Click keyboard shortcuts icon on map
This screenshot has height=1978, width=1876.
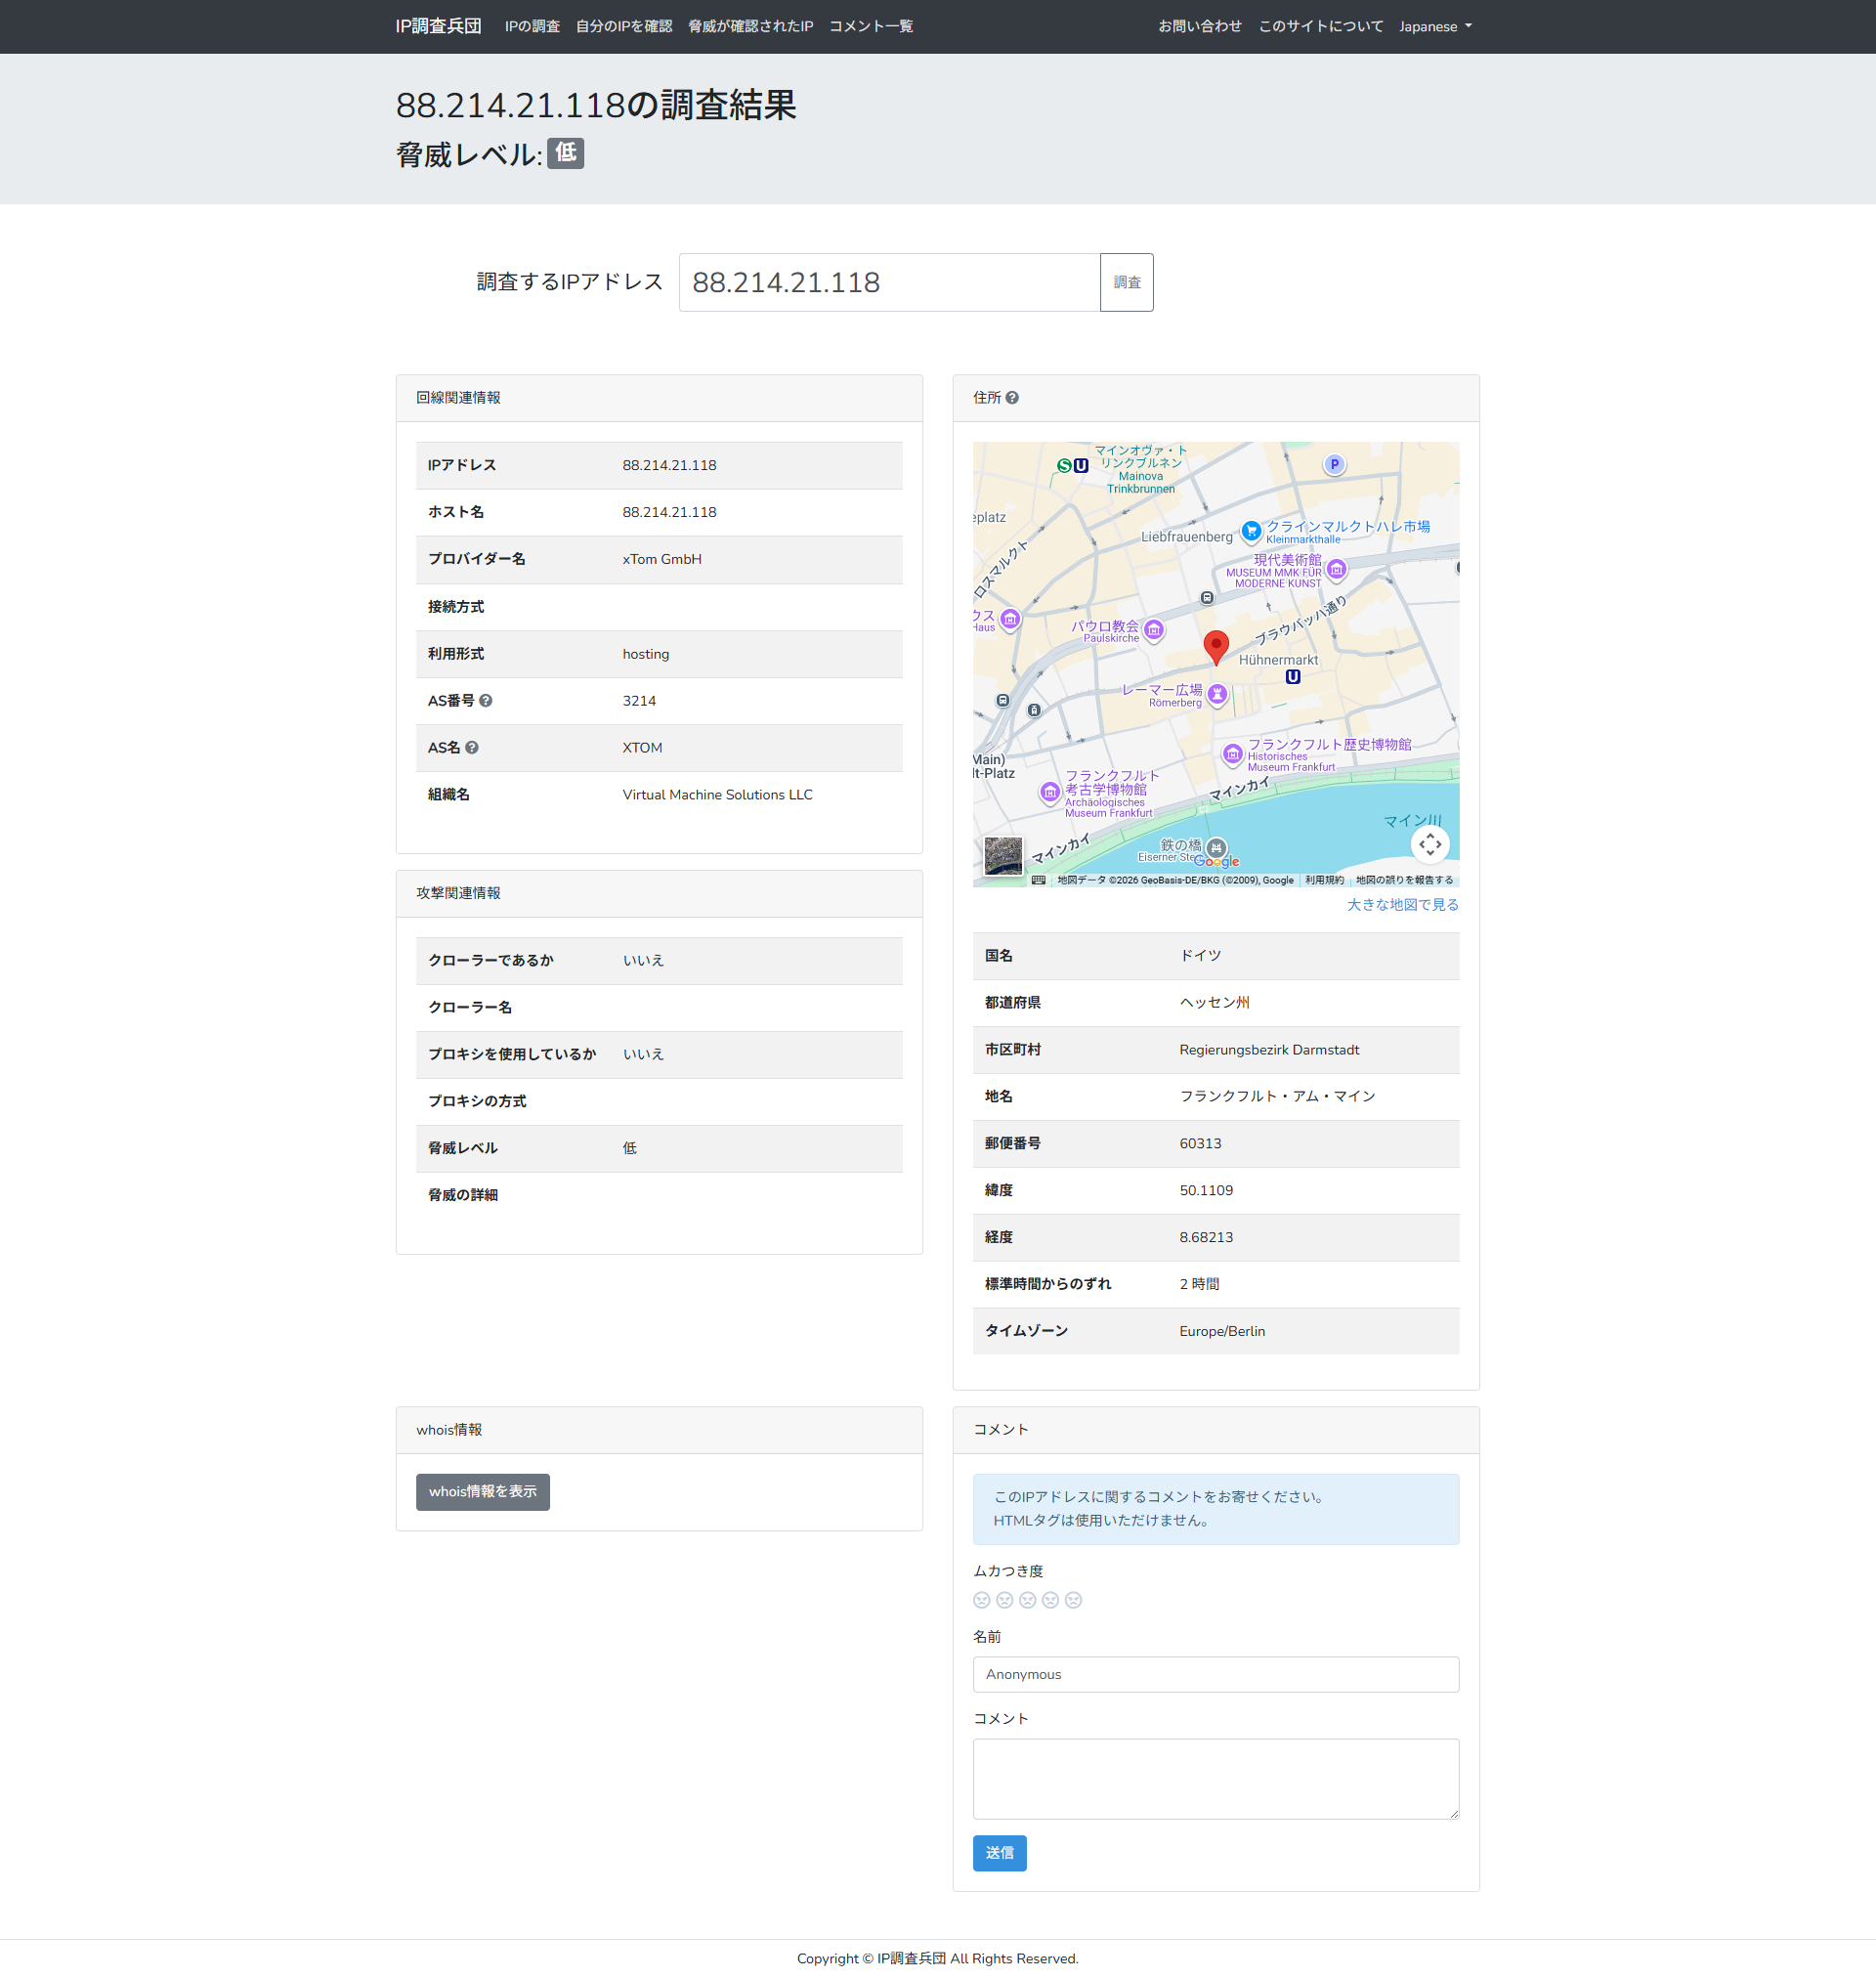(1039, 880)
